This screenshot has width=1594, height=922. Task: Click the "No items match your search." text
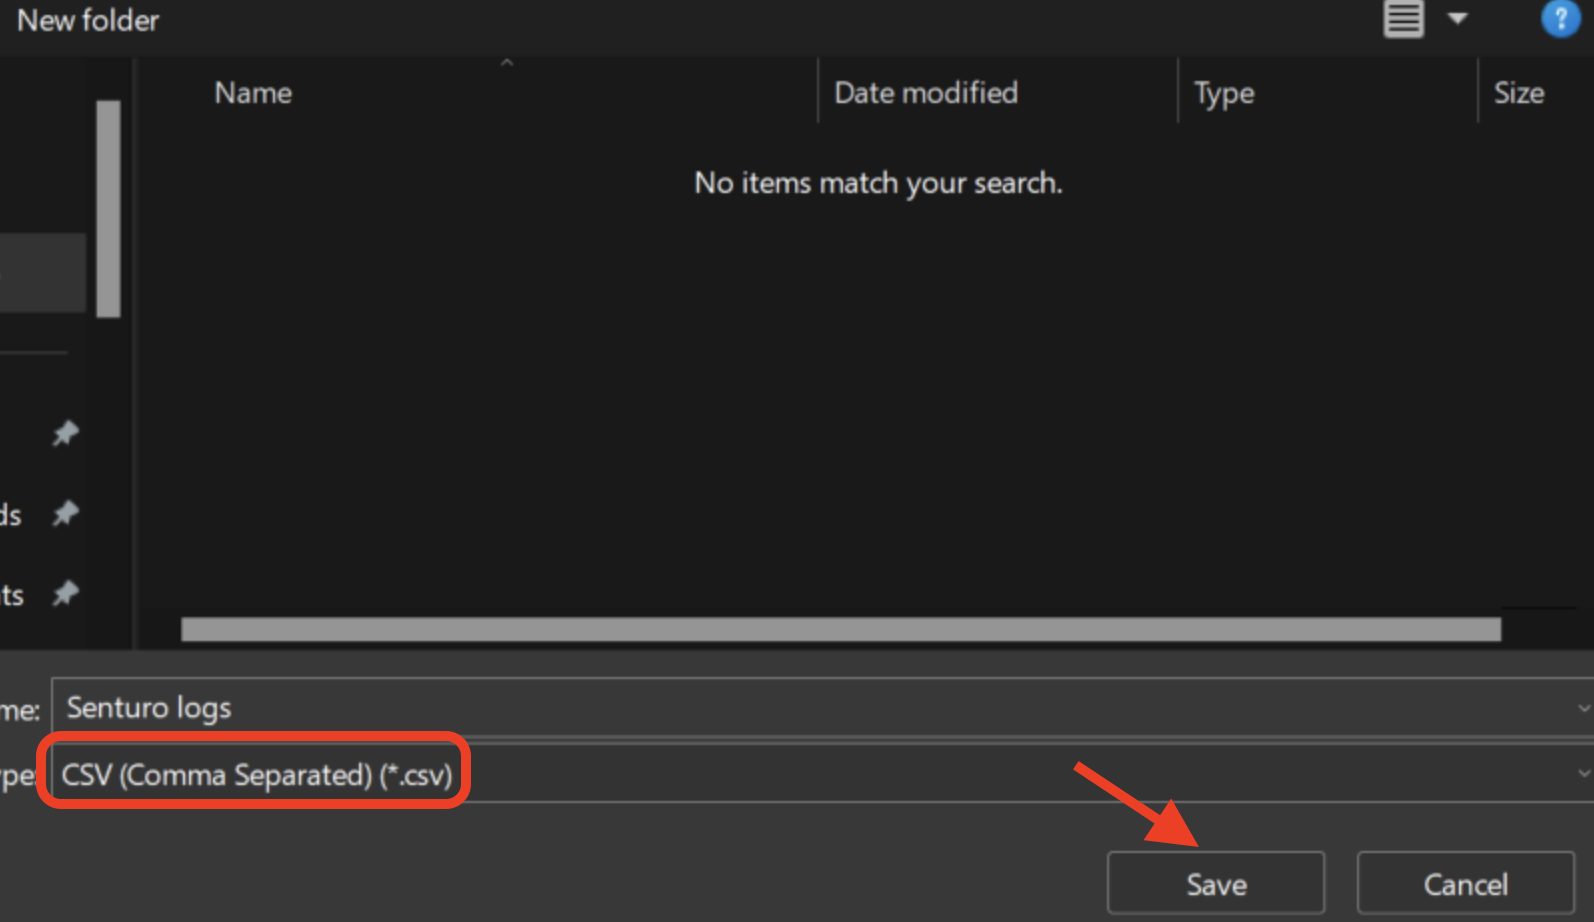878,183
